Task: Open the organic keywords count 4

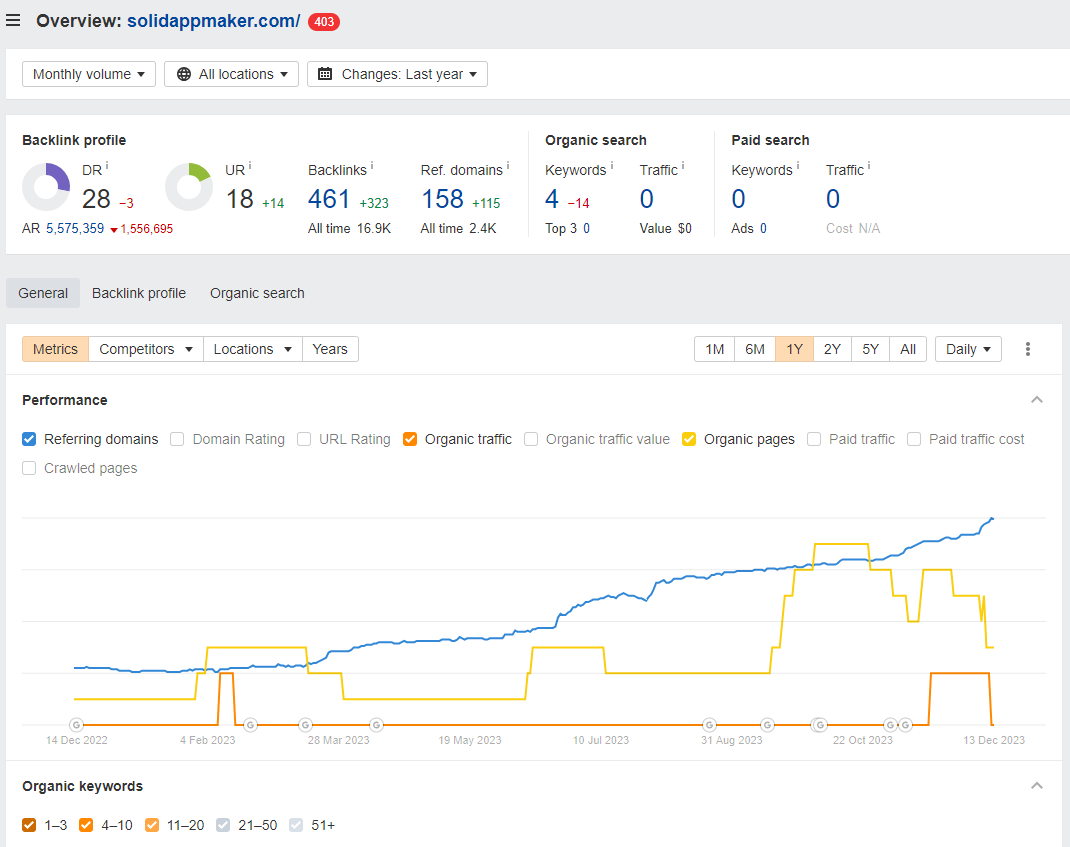Action: pos(552,199)
